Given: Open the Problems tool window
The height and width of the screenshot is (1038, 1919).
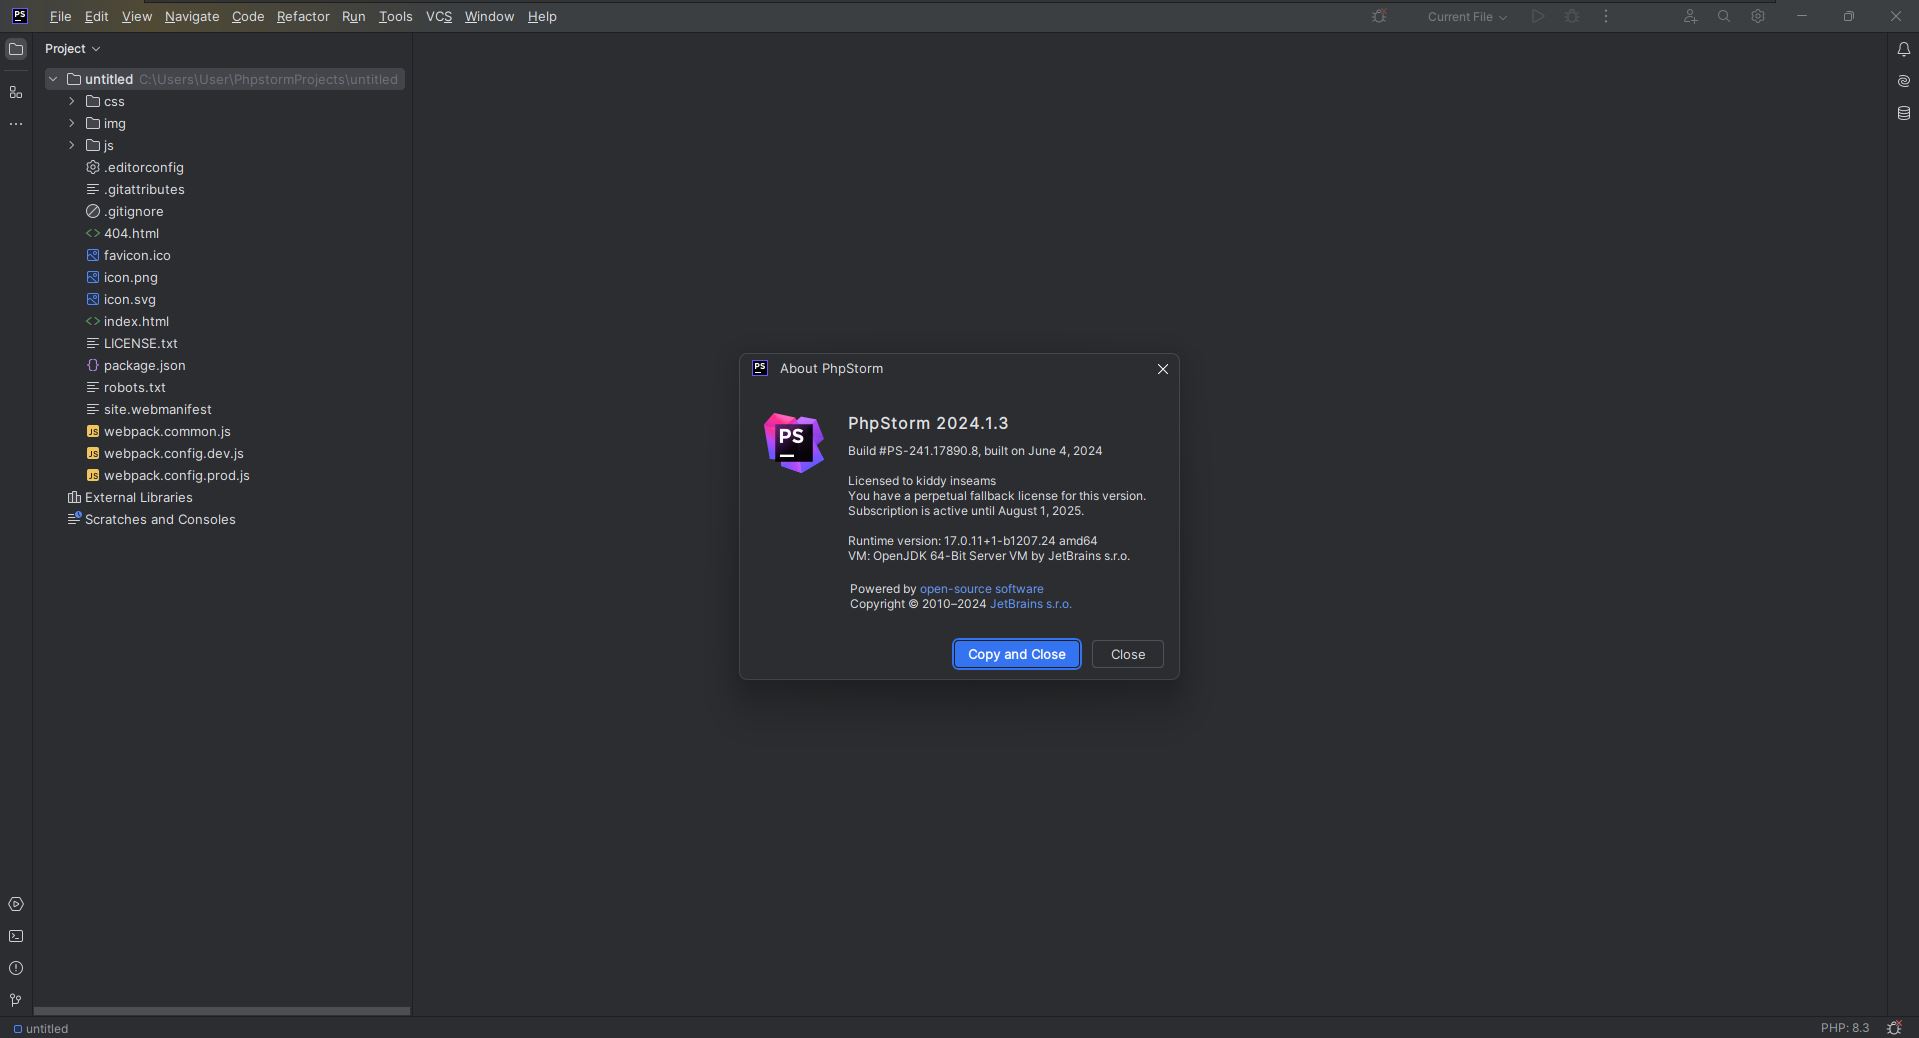Looking at the screenshot, I should pos(16,968).
